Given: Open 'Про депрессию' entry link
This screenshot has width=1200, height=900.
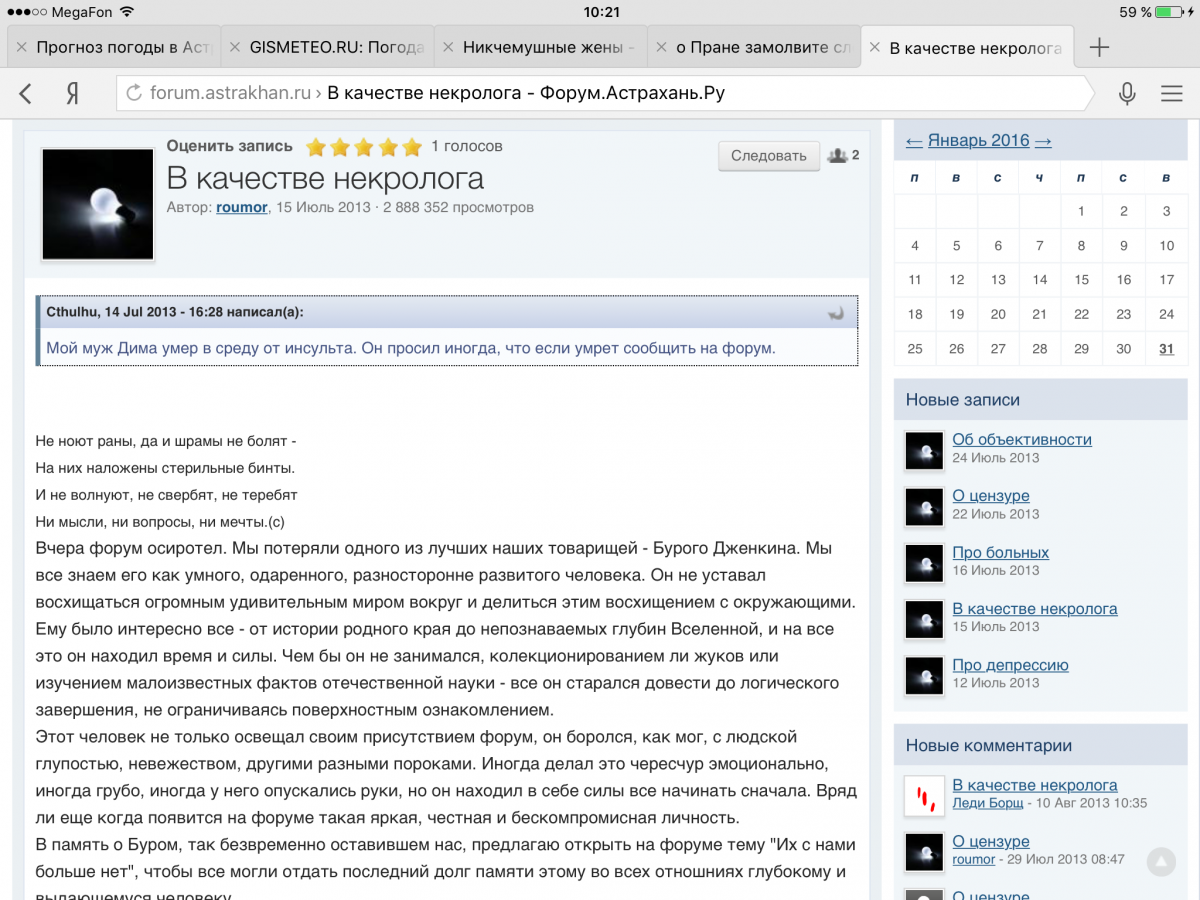Looking at the screenshot, I should tap(1011, 665).
